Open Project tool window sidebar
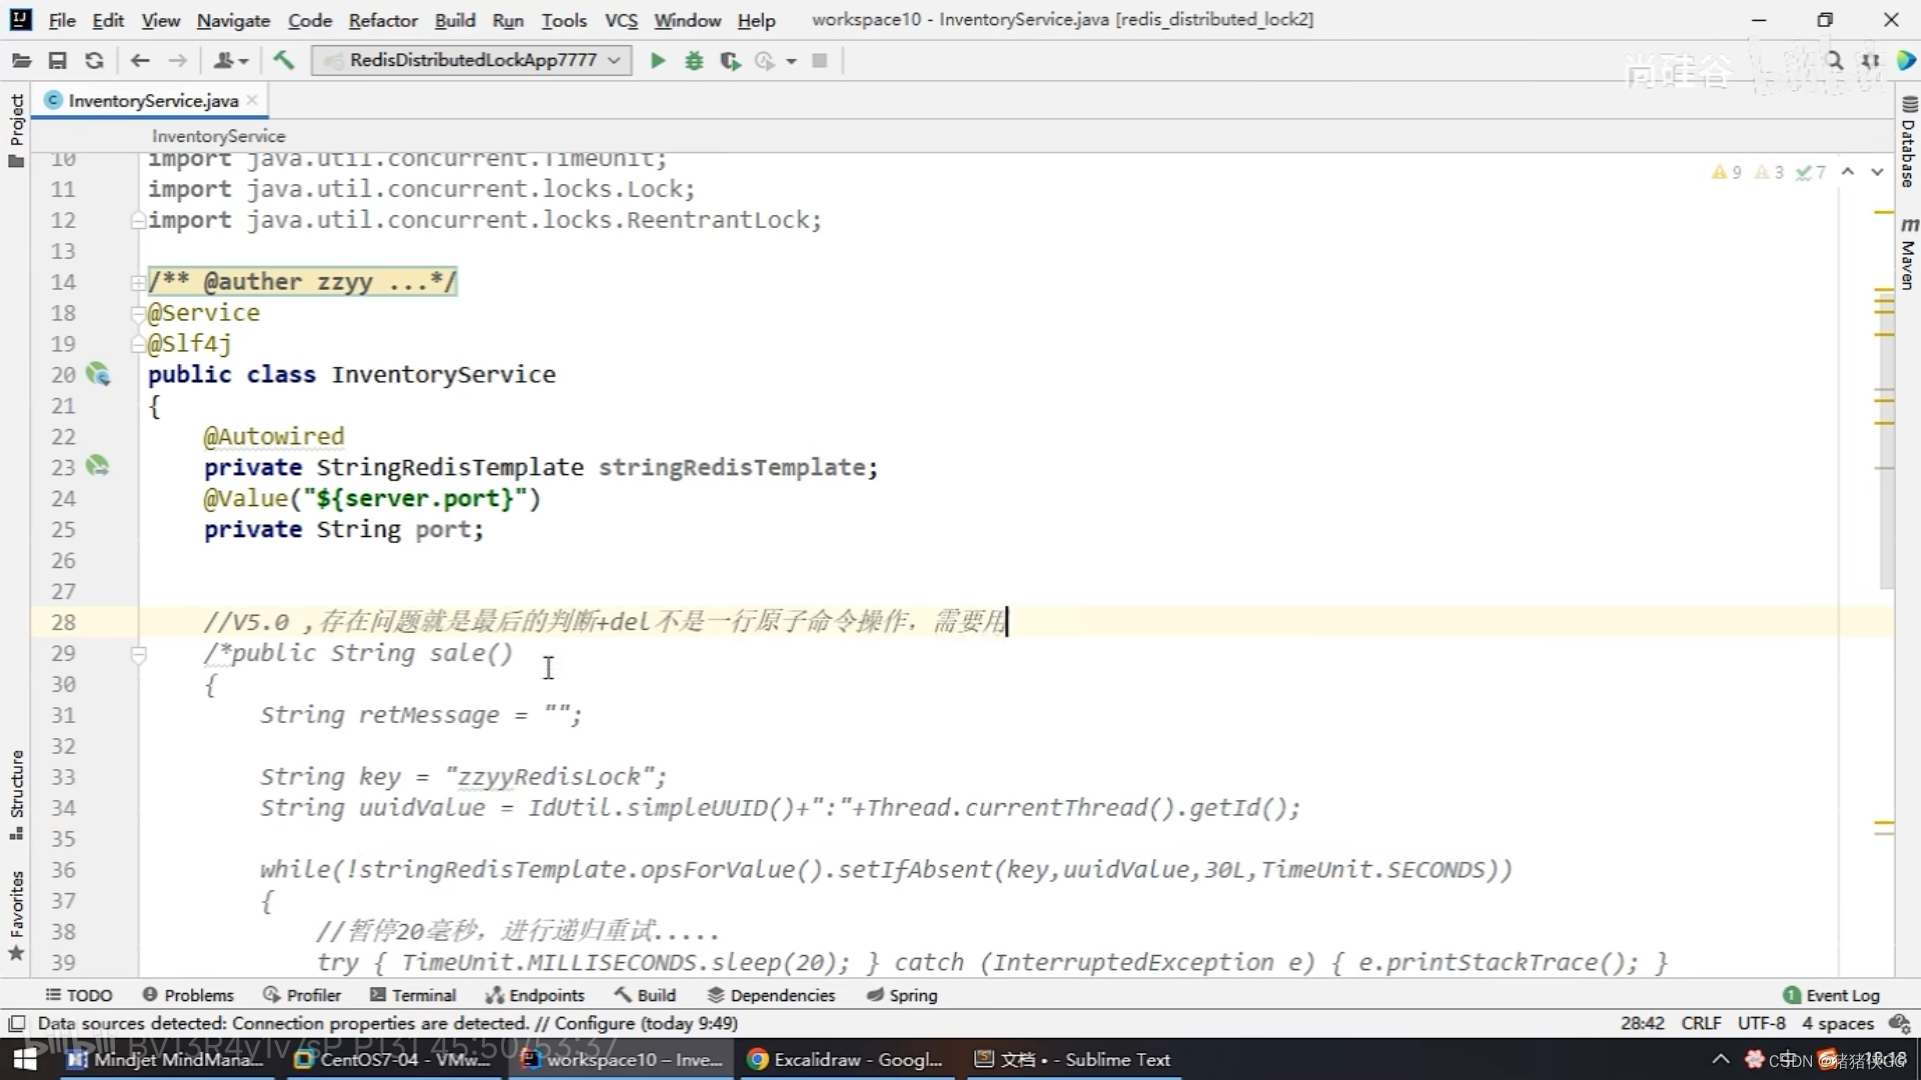 [16, 130]
